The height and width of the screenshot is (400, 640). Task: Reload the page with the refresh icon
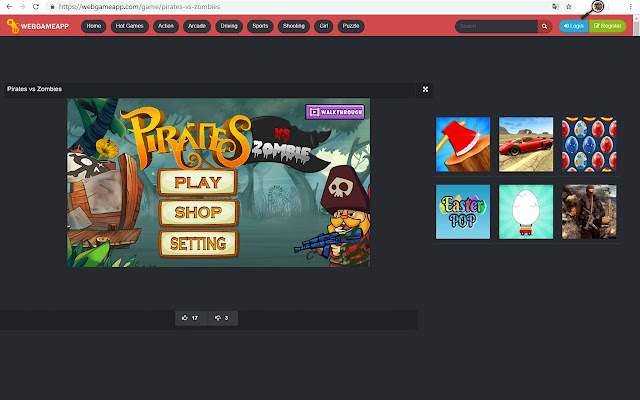tap(36, 7)
